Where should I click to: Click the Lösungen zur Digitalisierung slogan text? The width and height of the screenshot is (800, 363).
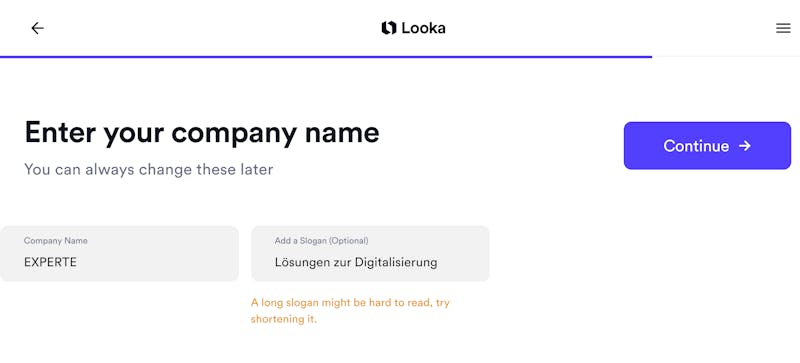[356, 262]
